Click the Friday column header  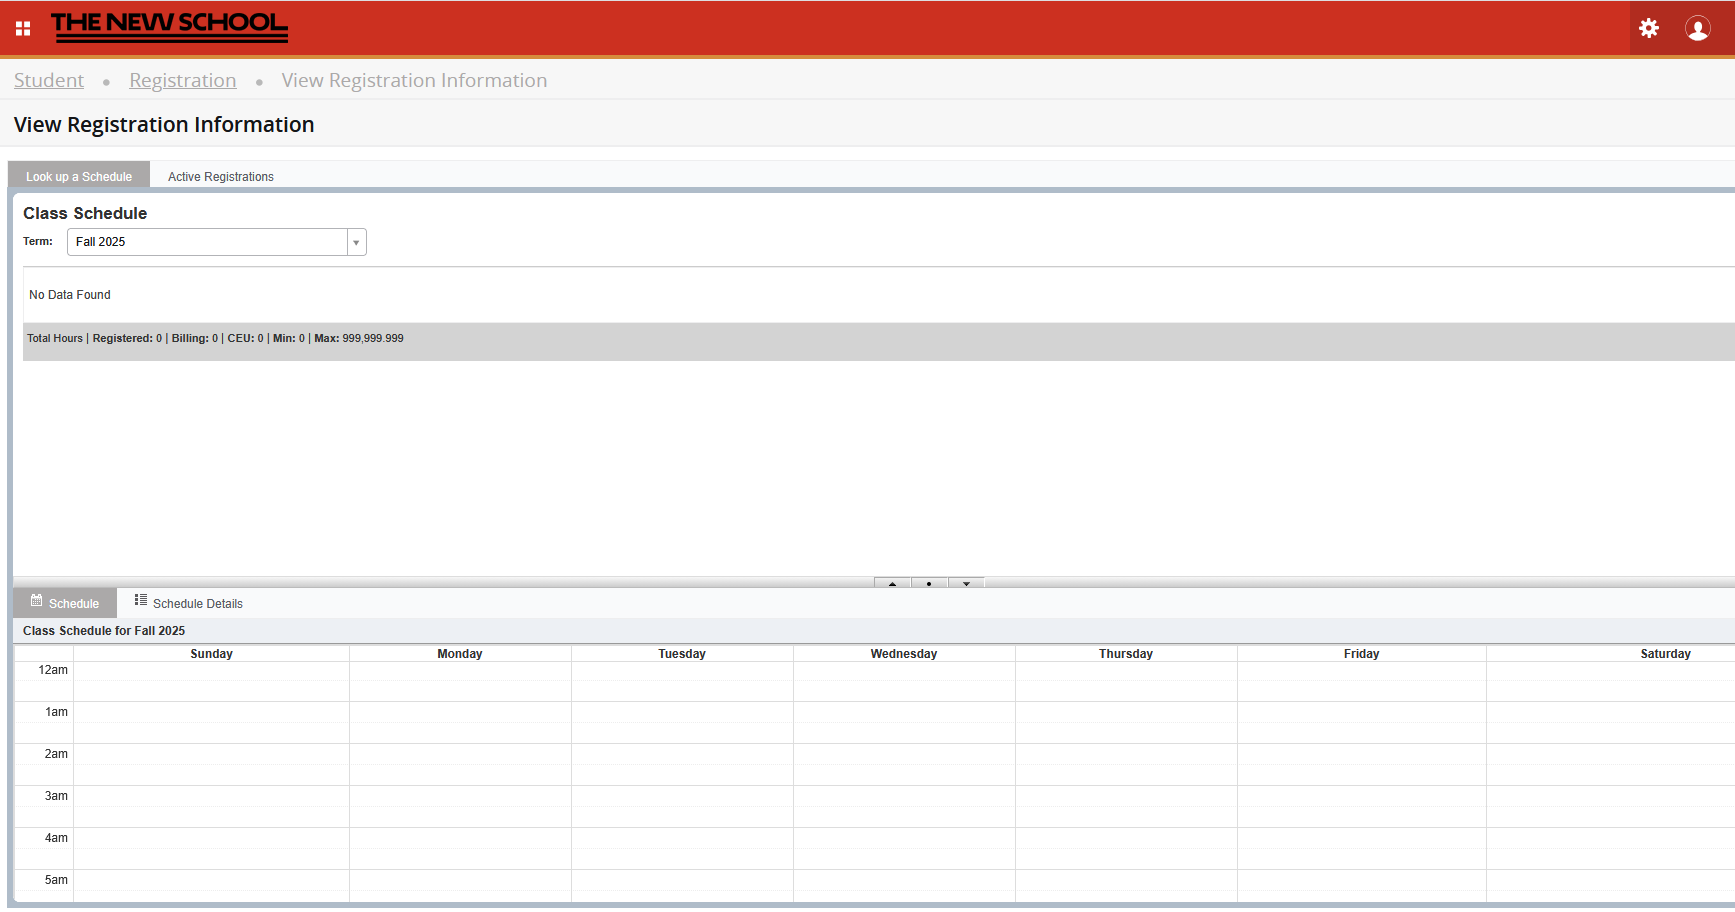(x=1361, y=654)
